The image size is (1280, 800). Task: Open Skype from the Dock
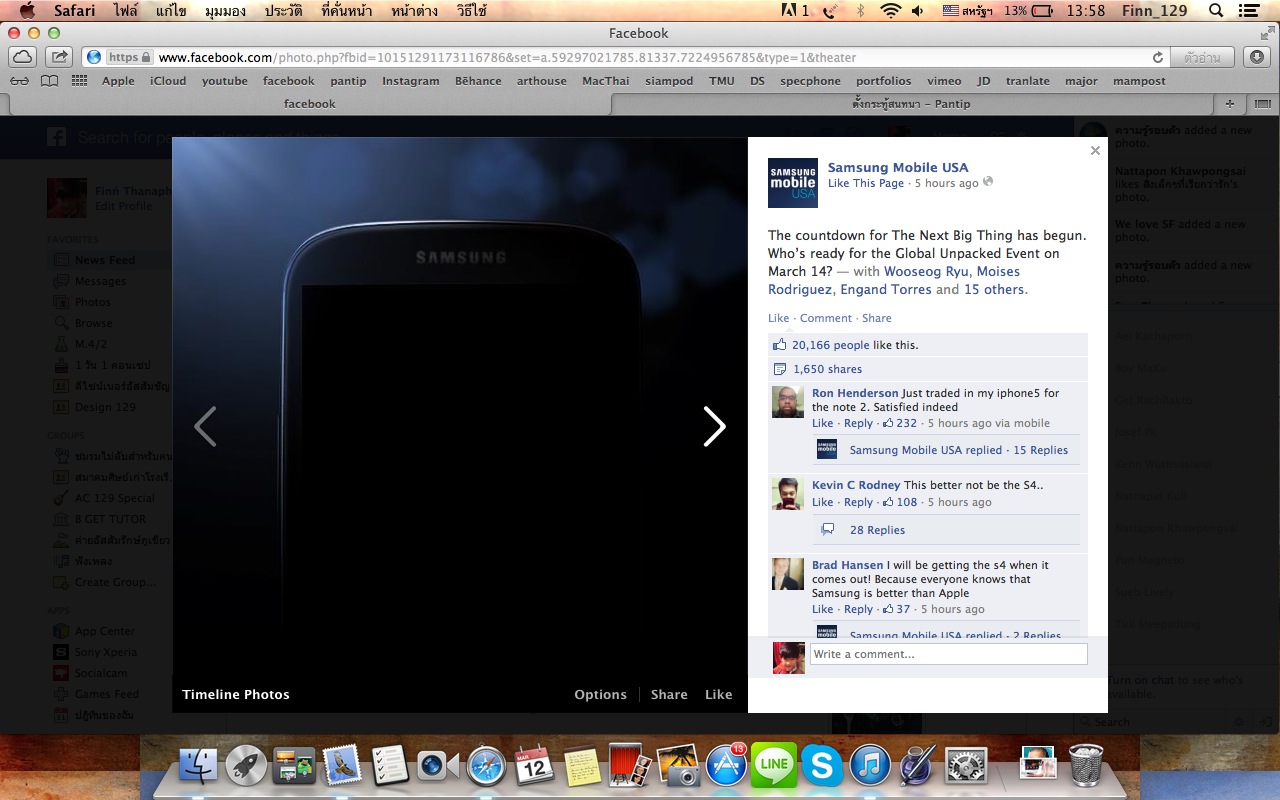pyautogui.click(x=822, y=766)
